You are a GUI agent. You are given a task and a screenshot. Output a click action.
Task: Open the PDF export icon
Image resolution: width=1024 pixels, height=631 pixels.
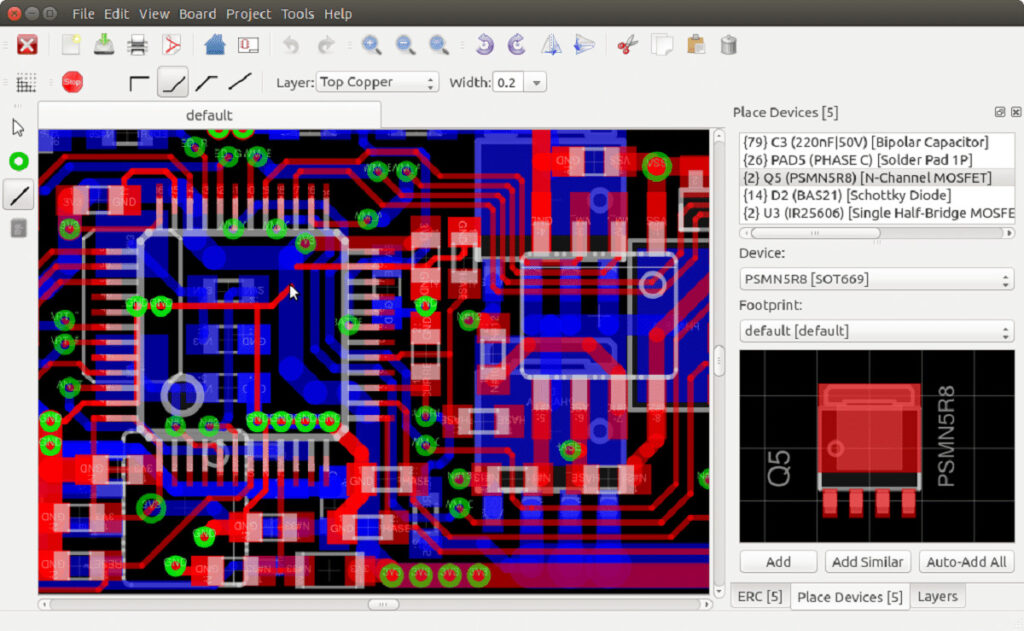click(x=172, y=45)
